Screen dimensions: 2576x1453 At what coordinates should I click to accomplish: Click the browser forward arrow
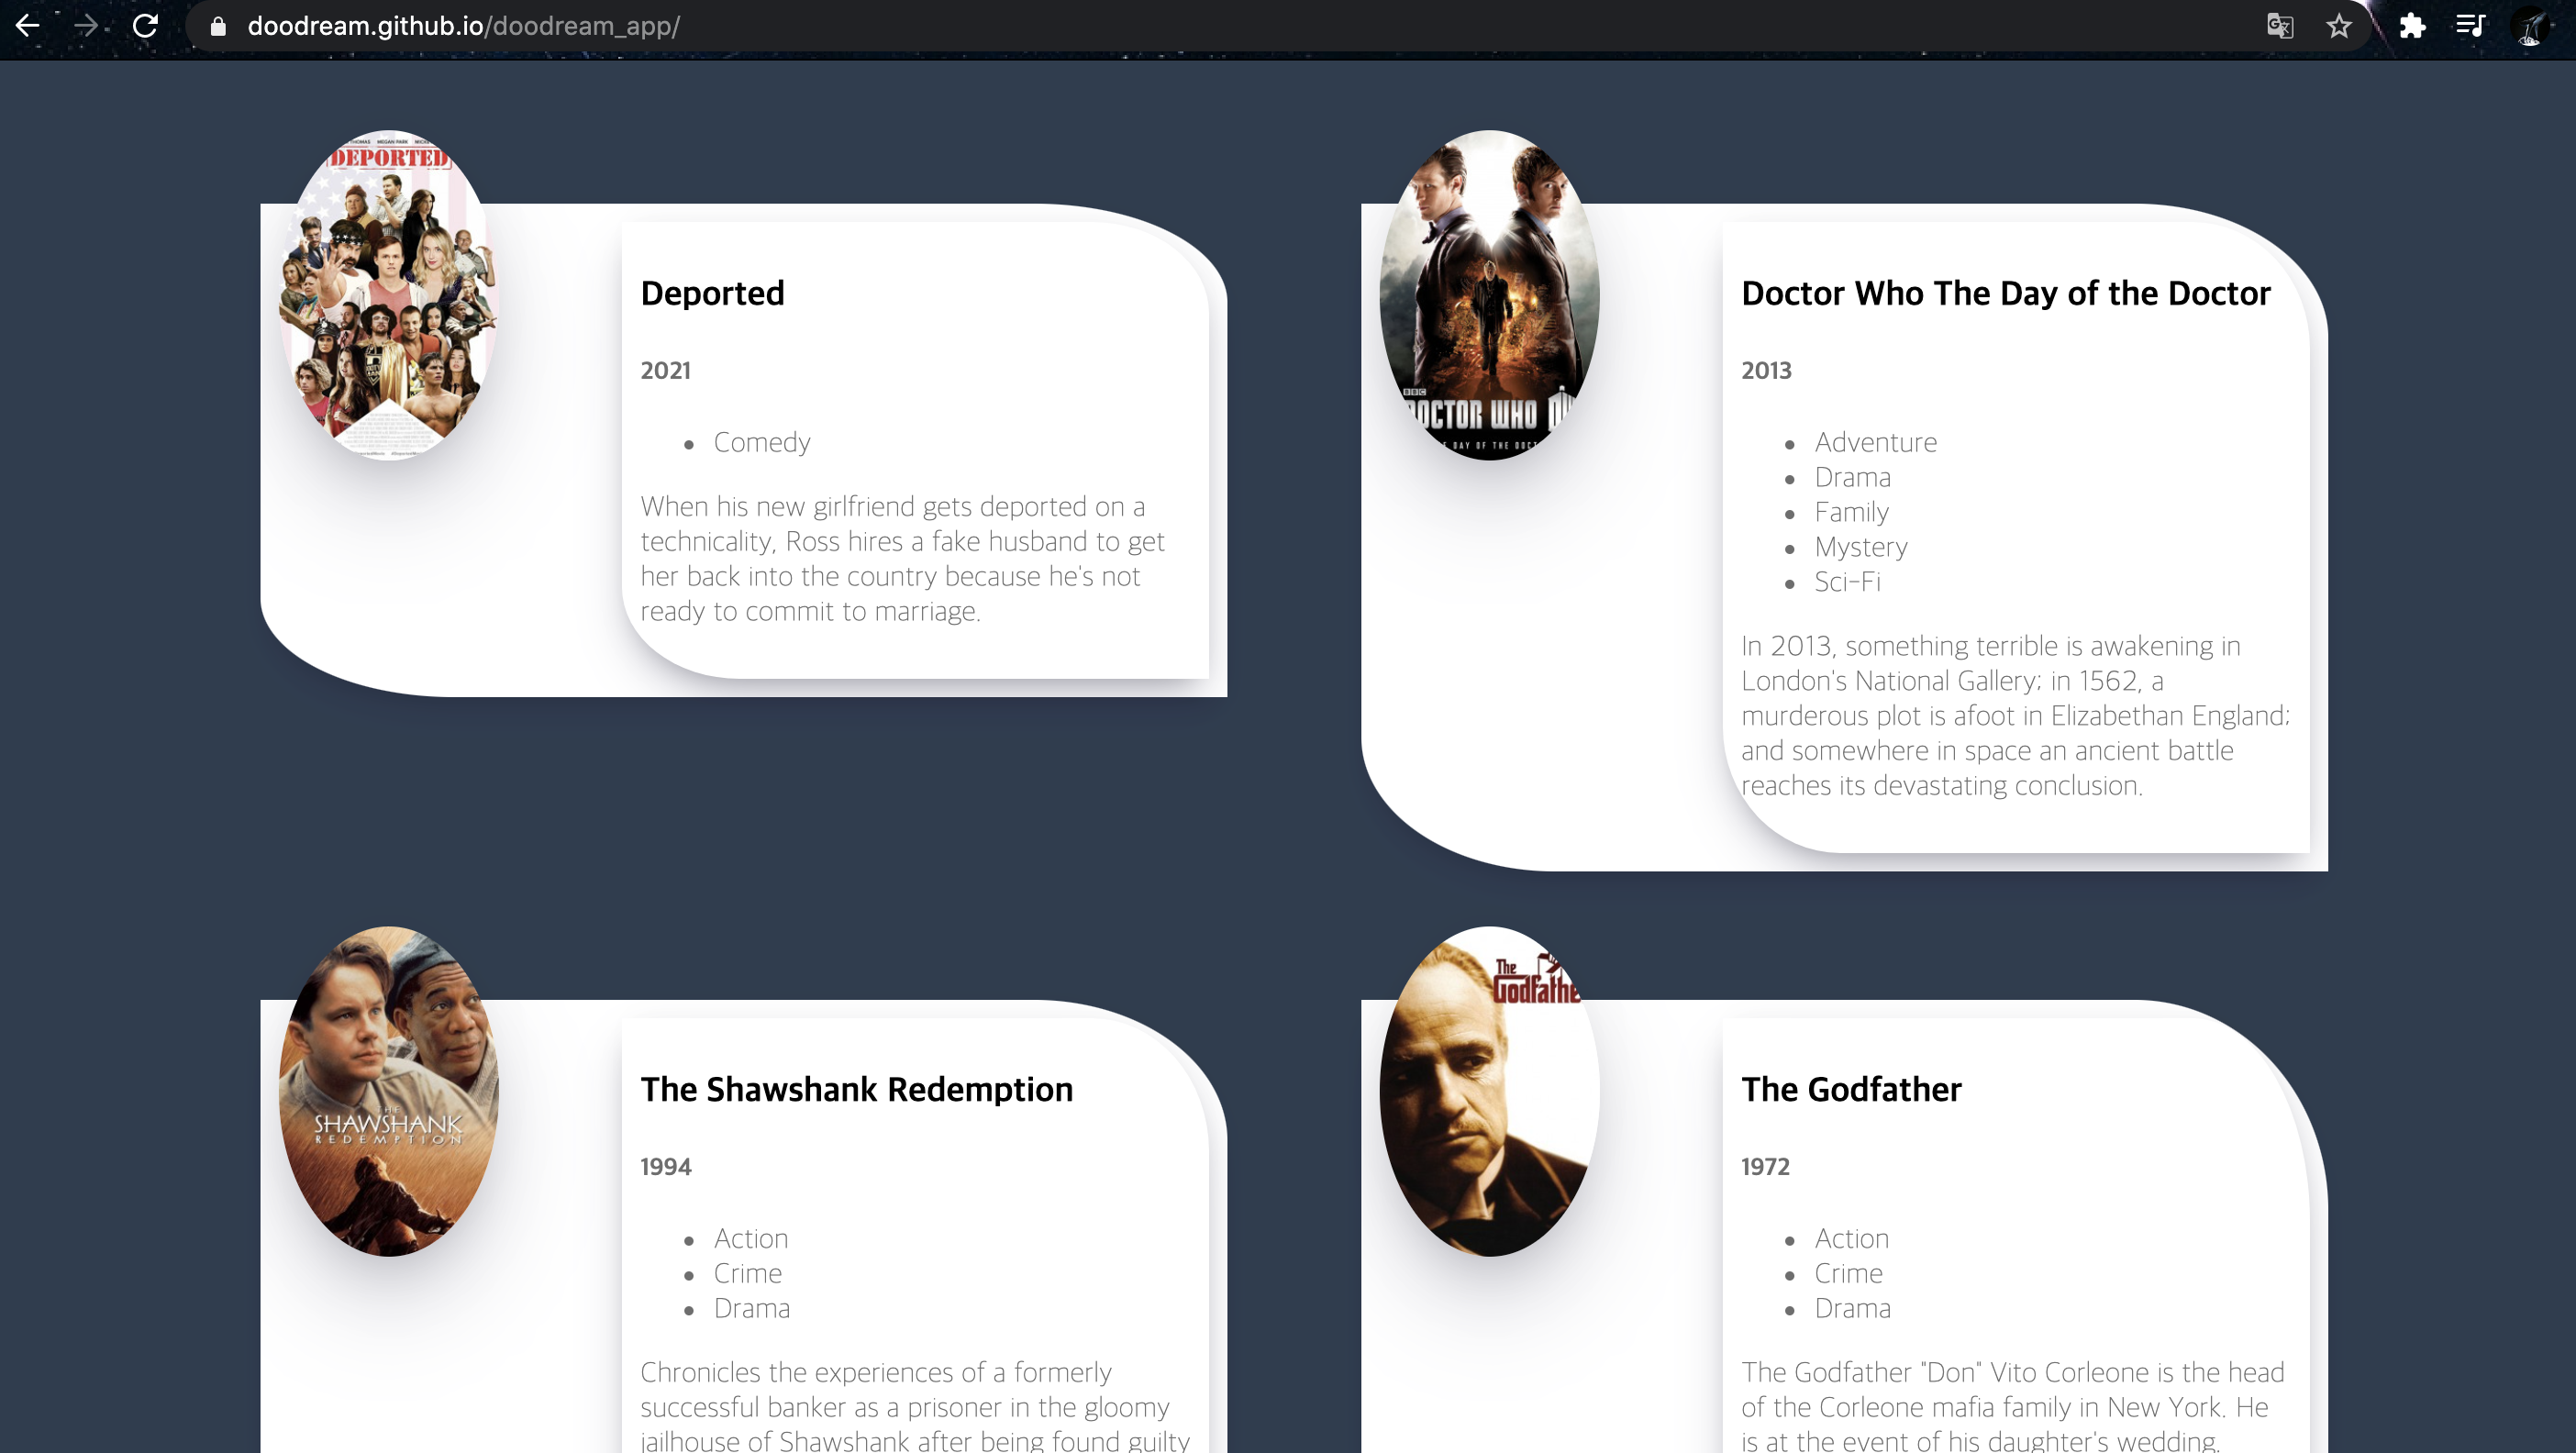point(87,26)
